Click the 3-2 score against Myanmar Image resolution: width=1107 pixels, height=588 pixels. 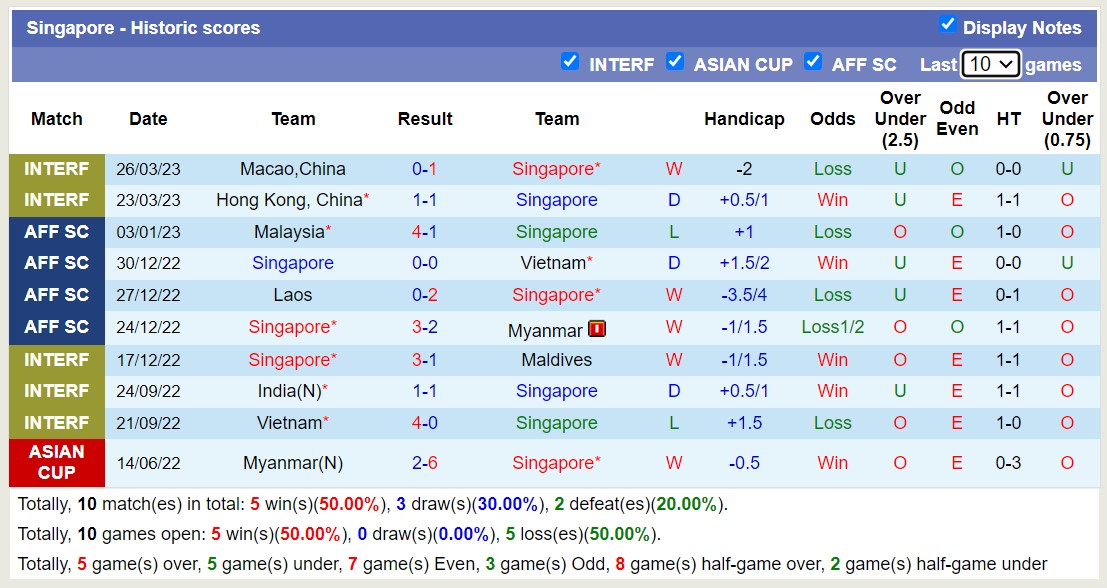click(x=425, y=327)
